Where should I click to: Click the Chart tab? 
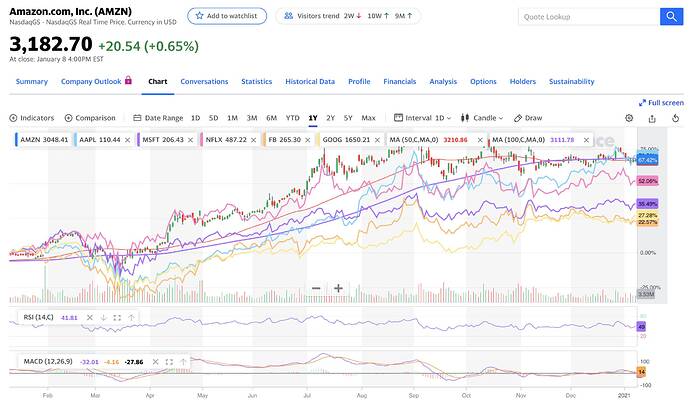click(158, 81)
